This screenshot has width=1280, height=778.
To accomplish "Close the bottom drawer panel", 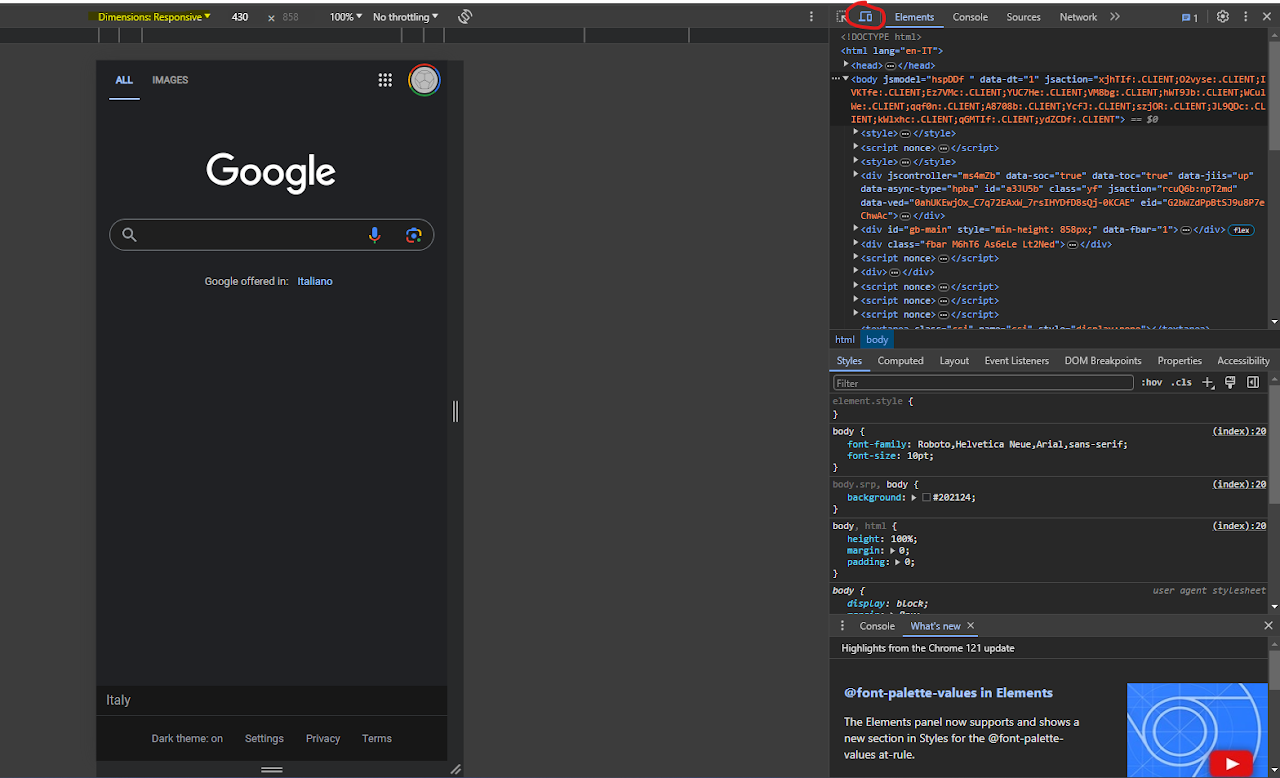I will 1268,626.
